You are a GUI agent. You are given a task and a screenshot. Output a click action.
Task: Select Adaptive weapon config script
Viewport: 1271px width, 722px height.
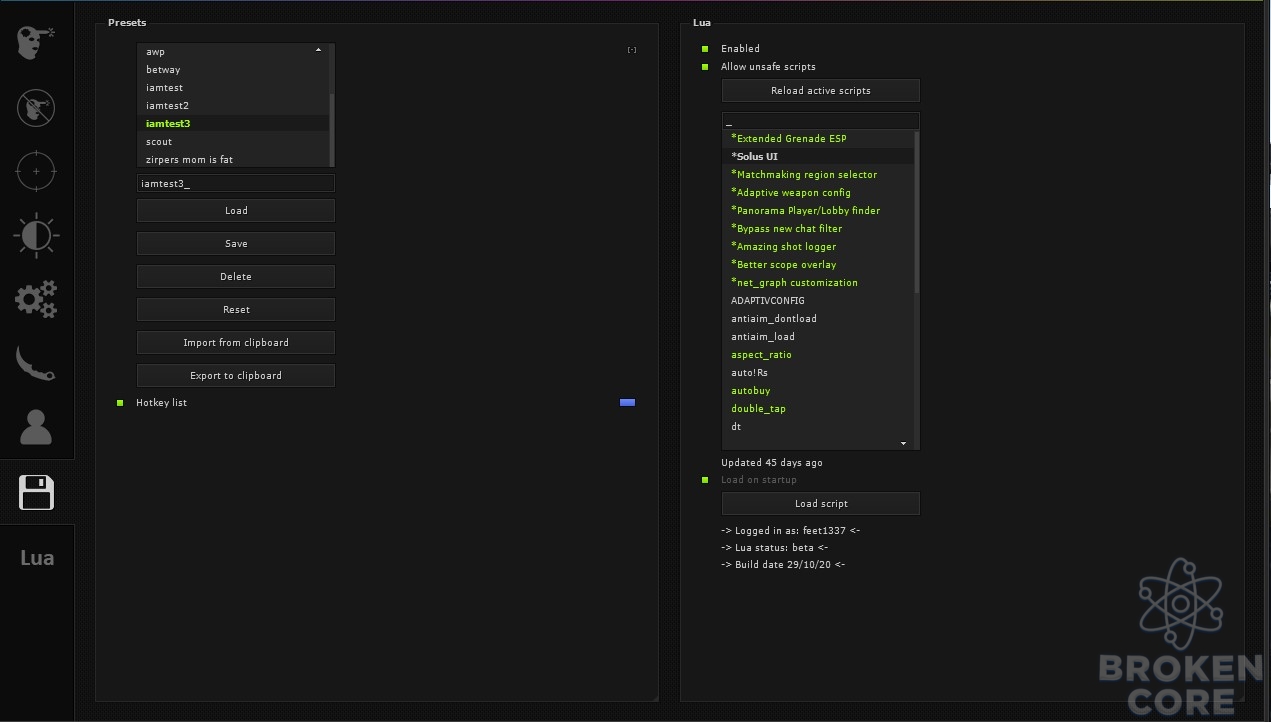(817, 193)
